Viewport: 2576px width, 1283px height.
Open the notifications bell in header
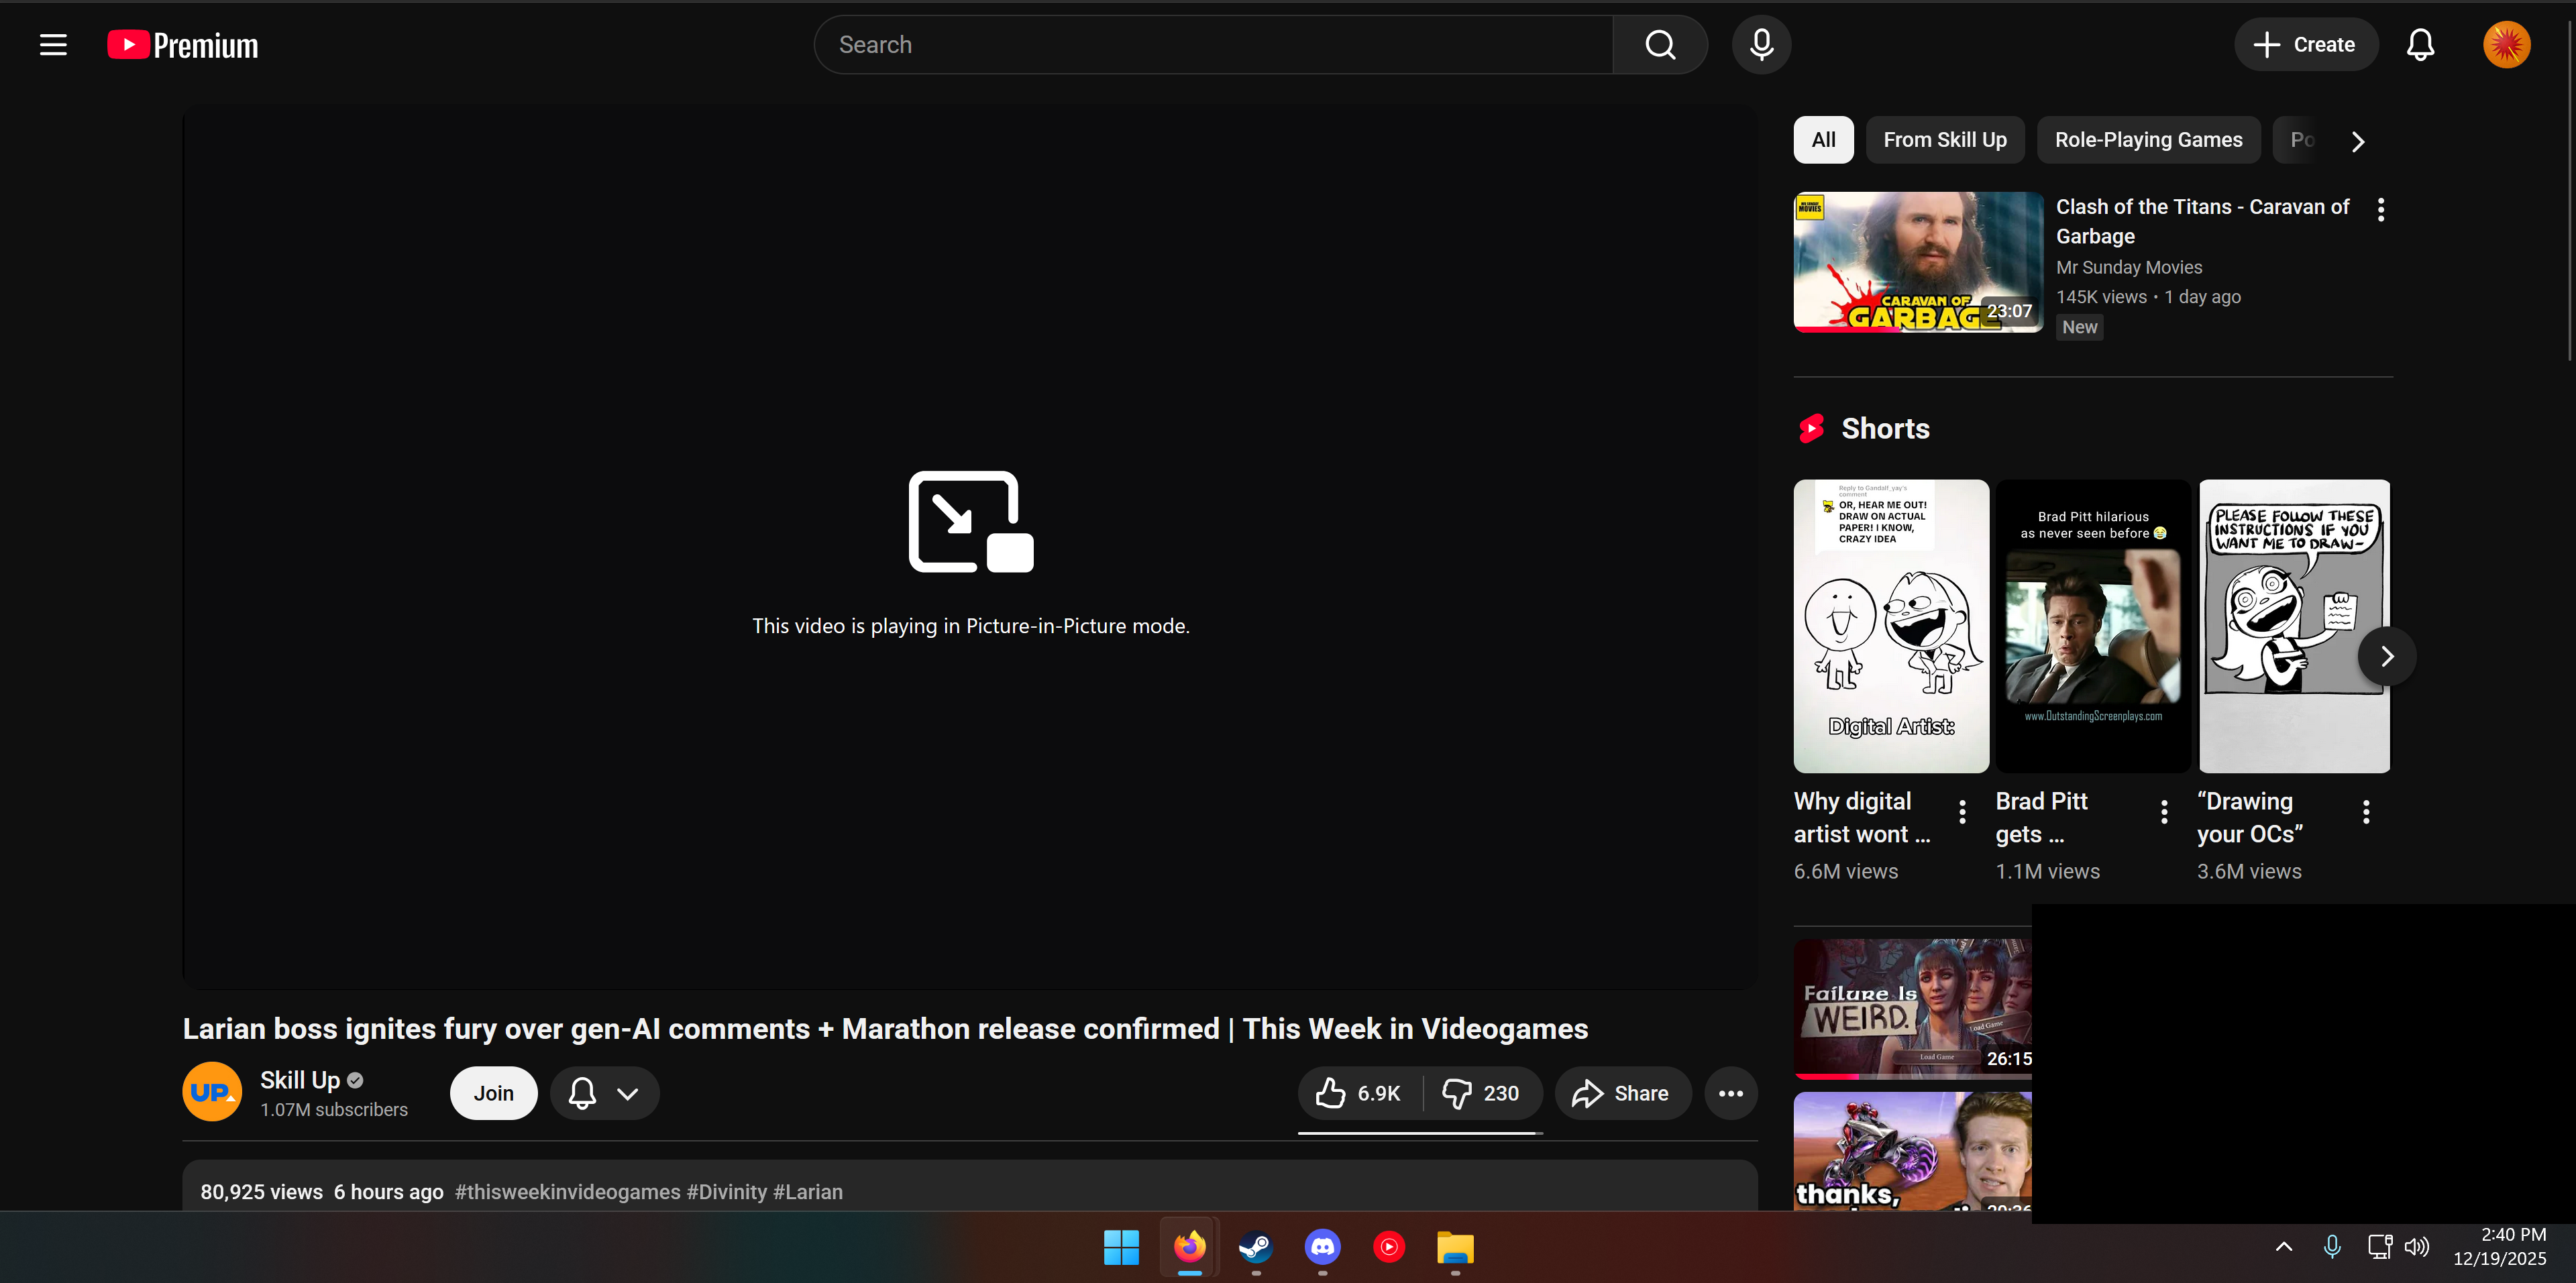click(x=2420, y=45)
